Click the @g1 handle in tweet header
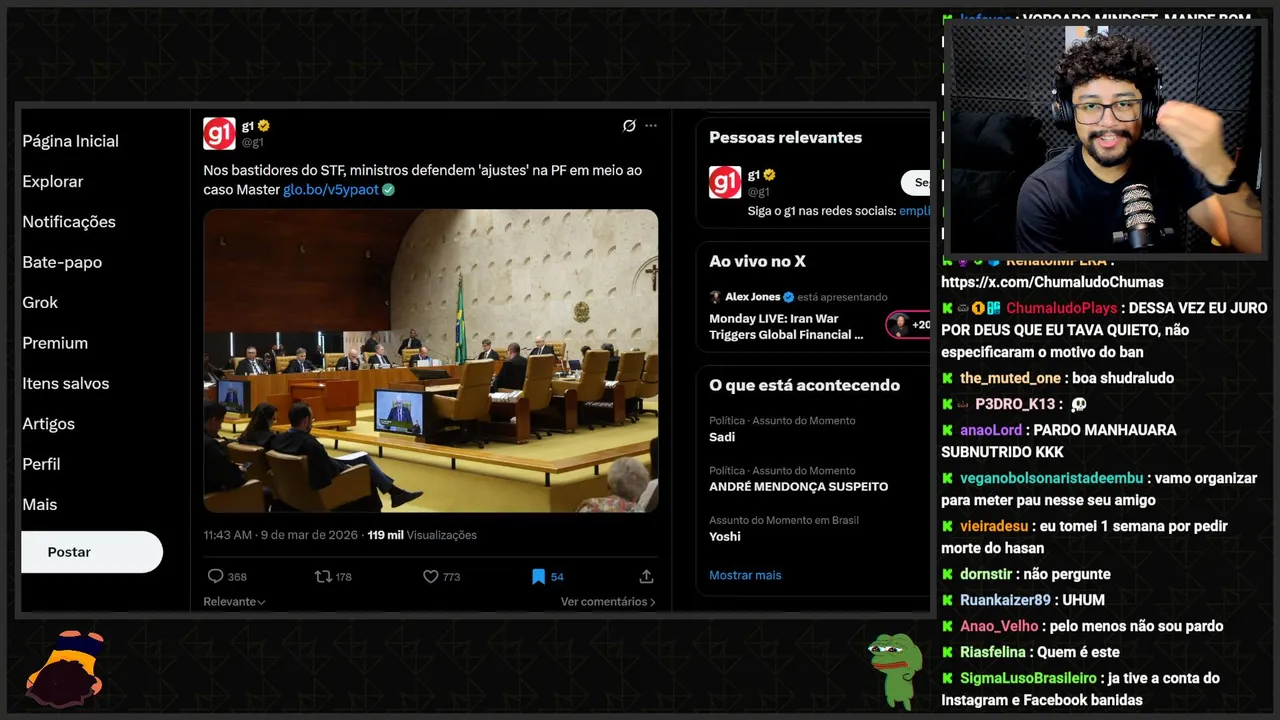The height and width of the screenshot is (720, 1280). pos(253,143)
